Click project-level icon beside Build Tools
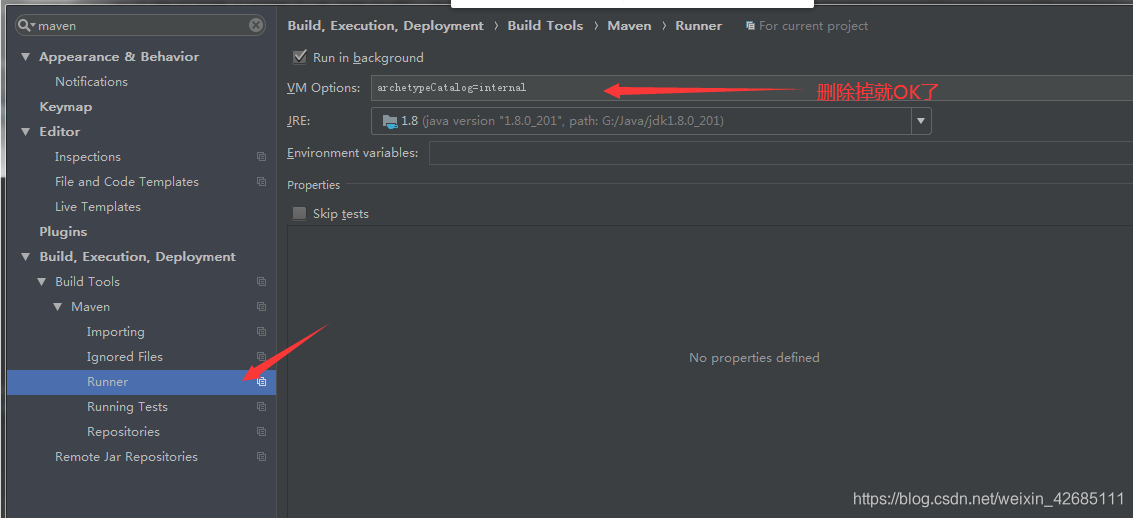Screen dimensions: 1133x518 (261, 282)
